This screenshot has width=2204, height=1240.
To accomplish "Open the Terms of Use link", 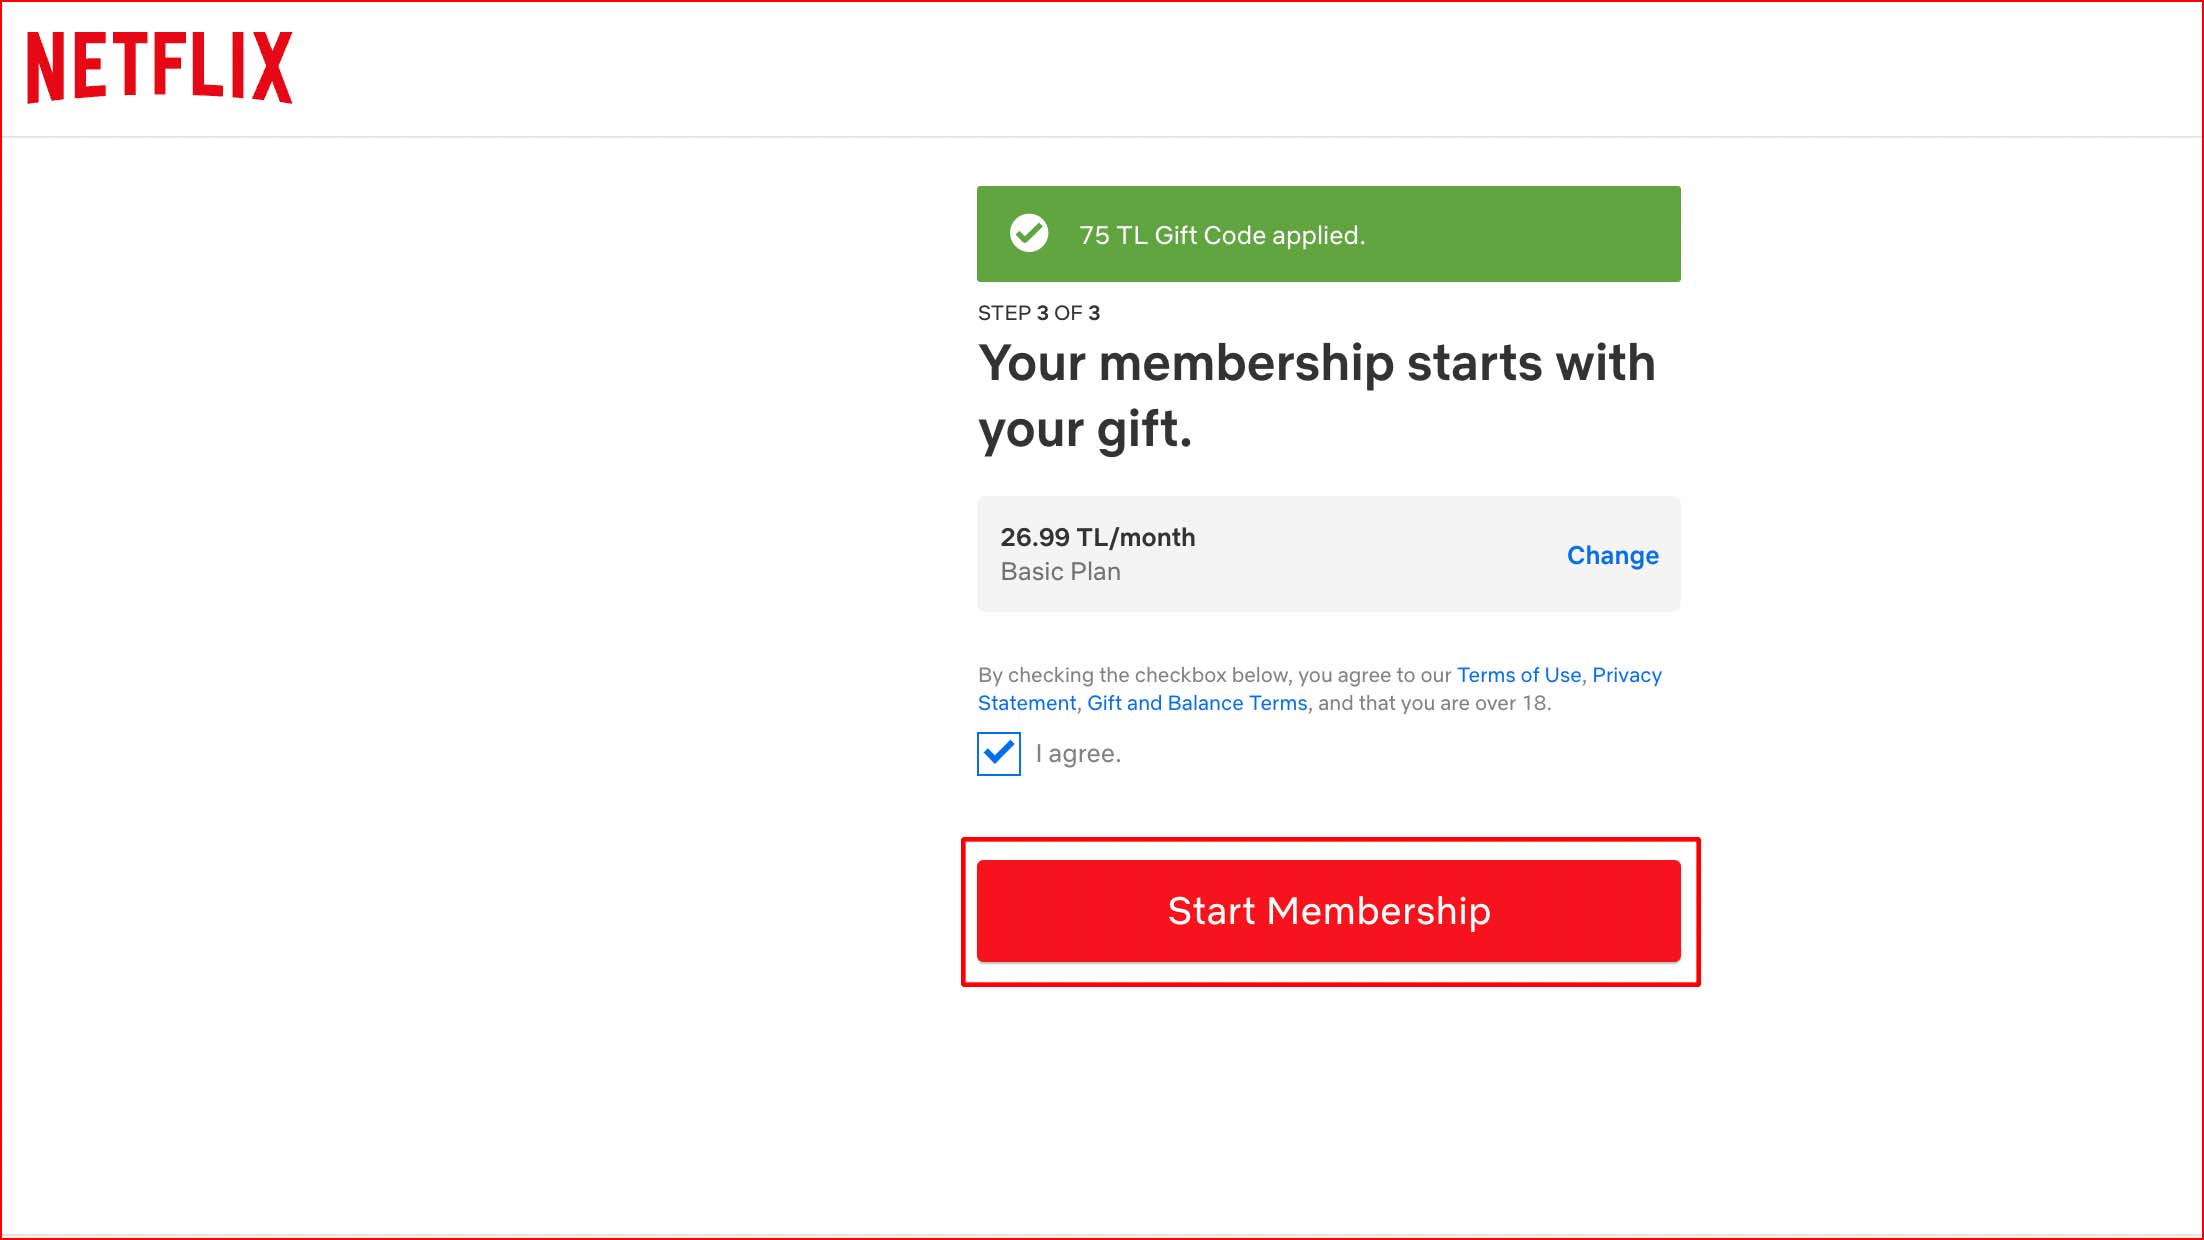I will point(1518,675).
